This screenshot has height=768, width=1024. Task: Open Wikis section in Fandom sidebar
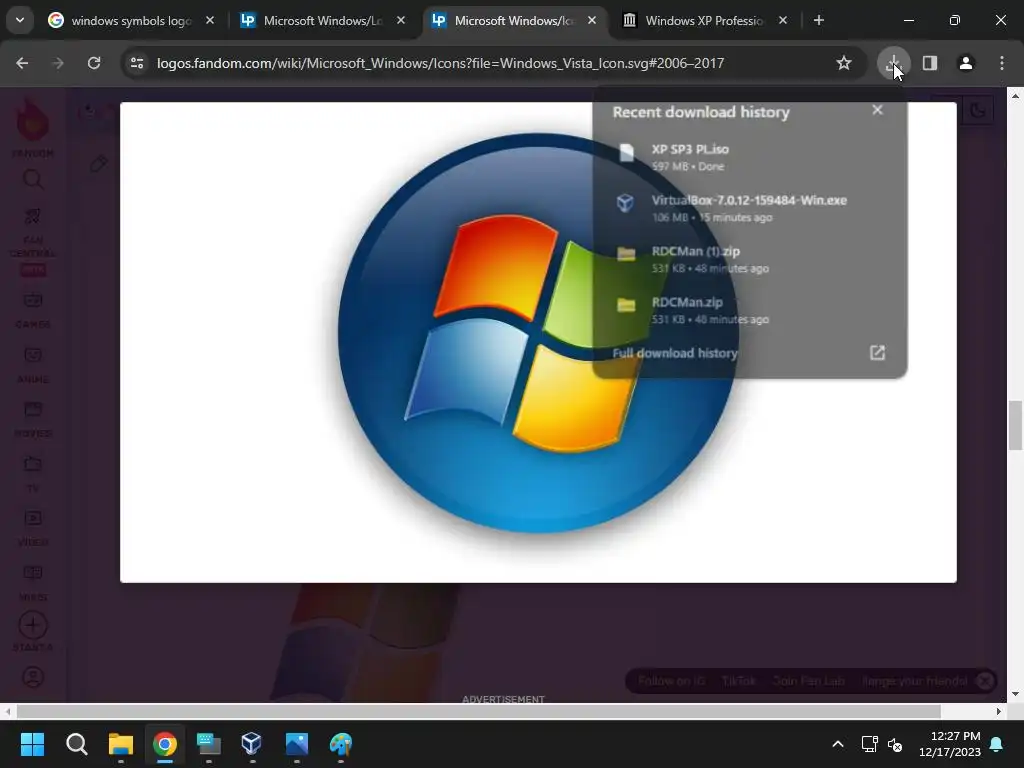click(x=33, y=583)
